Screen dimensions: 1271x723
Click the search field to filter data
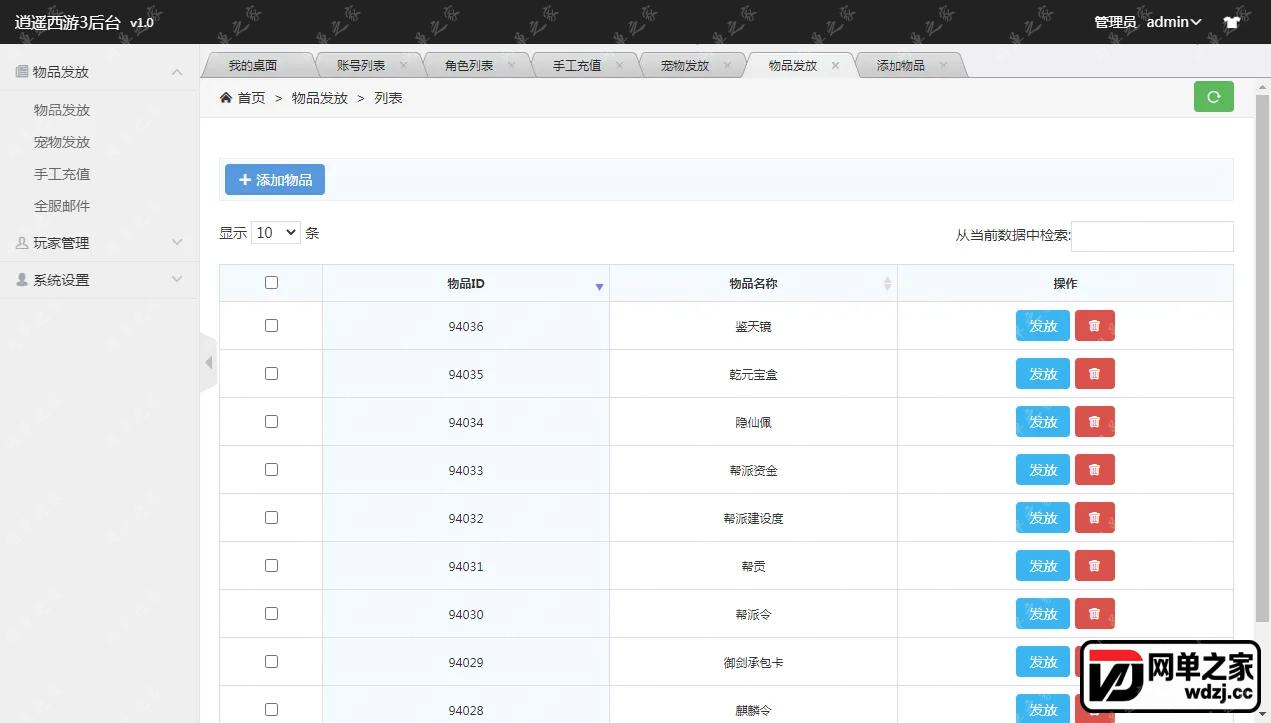click(x=1152, y=236)
